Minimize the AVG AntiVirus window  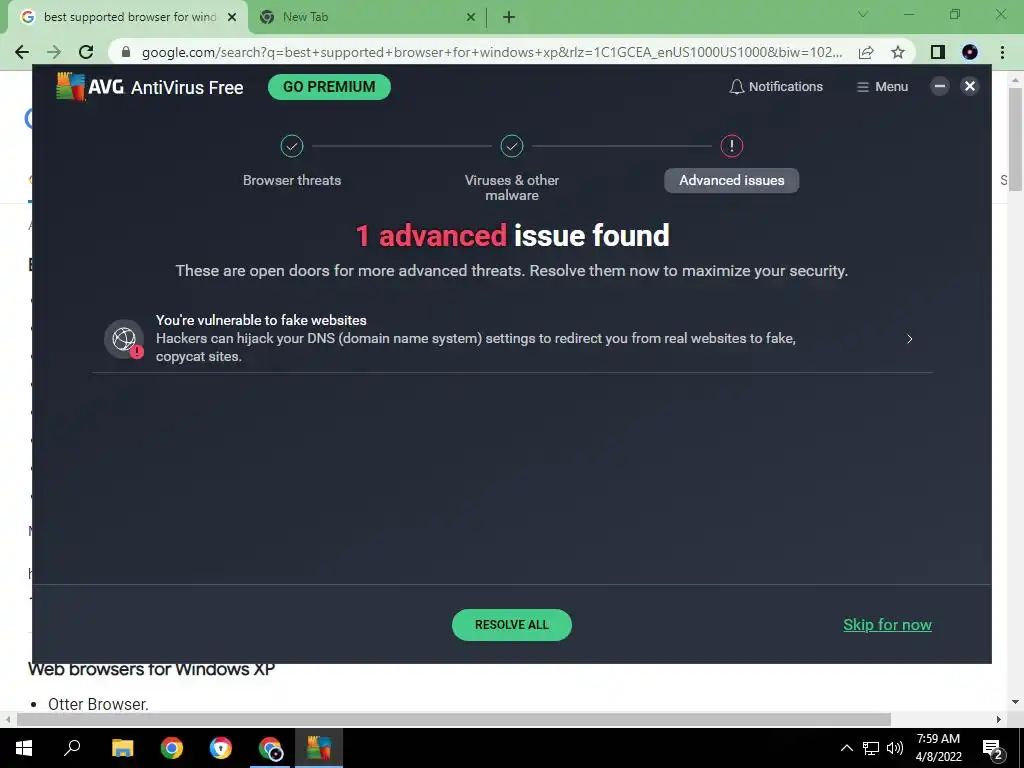coord(940,86)
